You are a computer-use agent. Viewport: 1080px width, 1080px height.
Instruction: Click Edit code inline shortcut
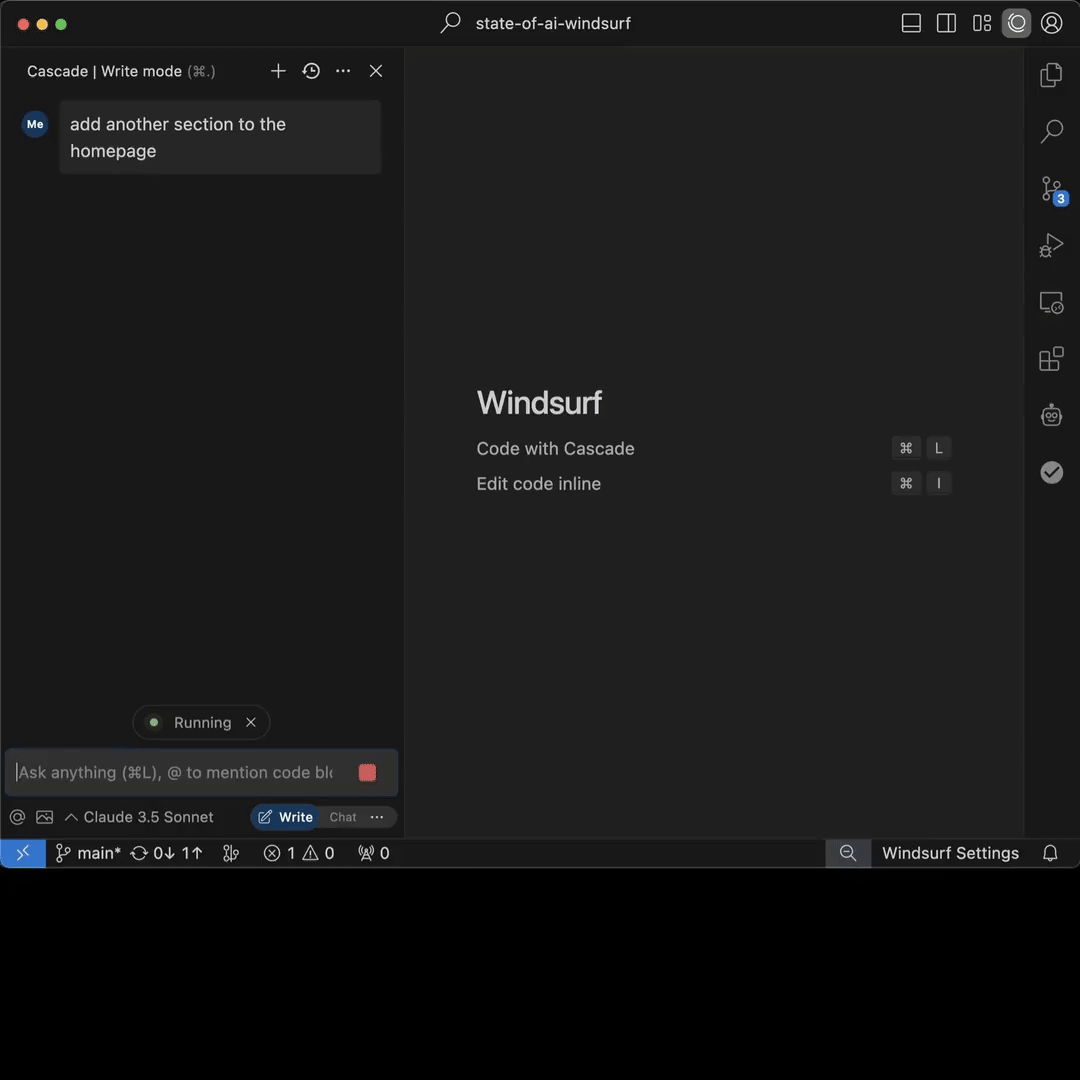click(x=714, y=484)
